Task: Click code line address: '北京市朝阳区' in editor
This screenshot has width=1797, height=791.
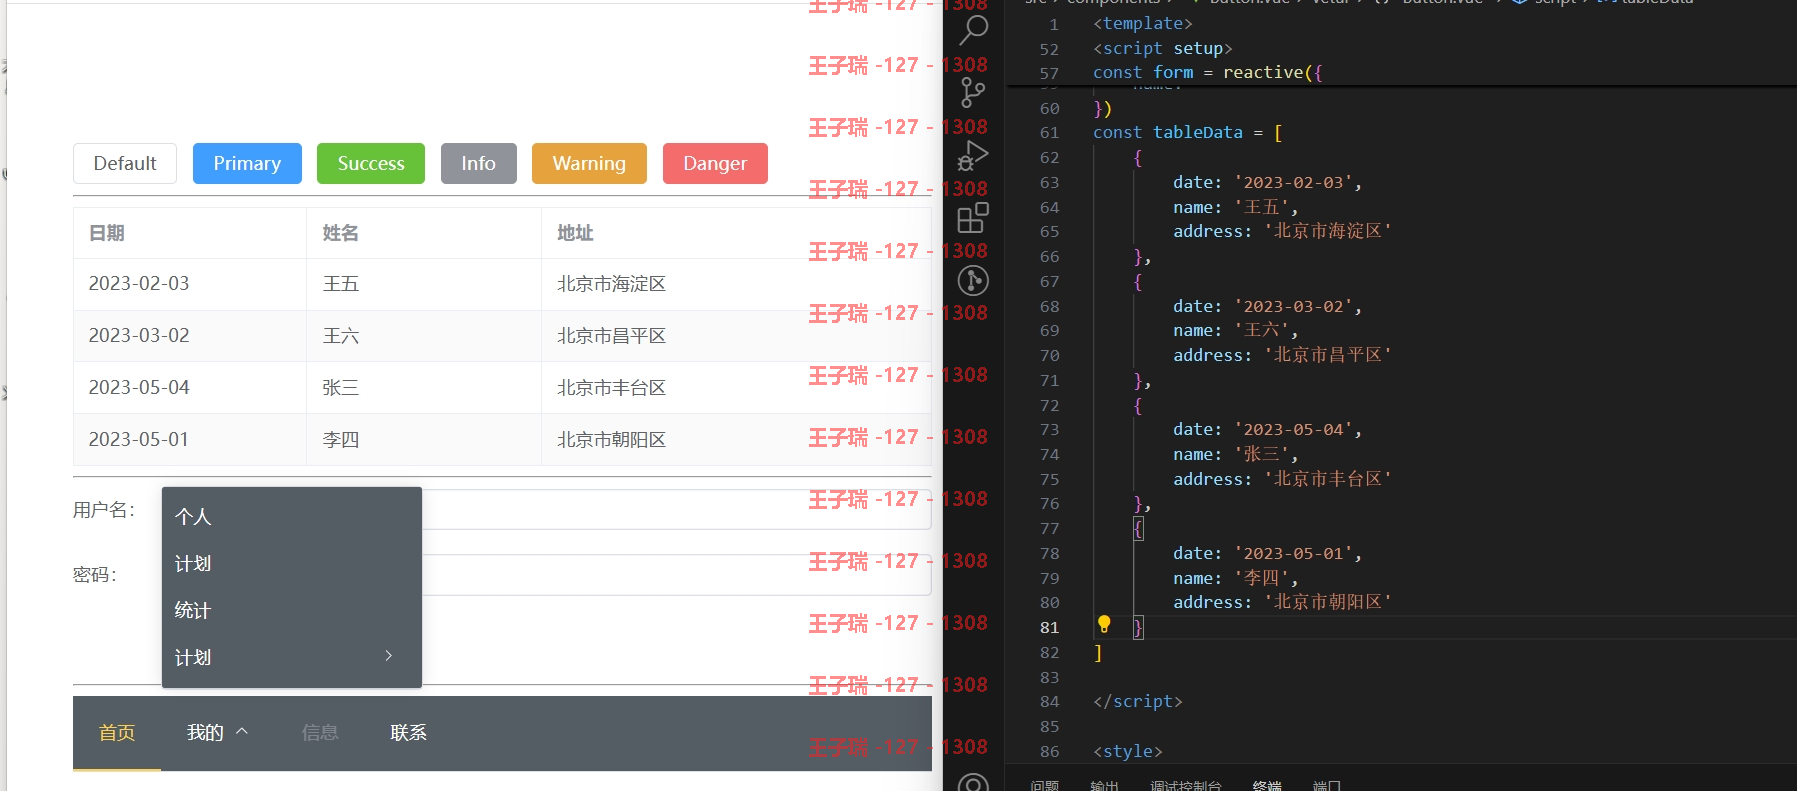Action: pos(1282,602)
